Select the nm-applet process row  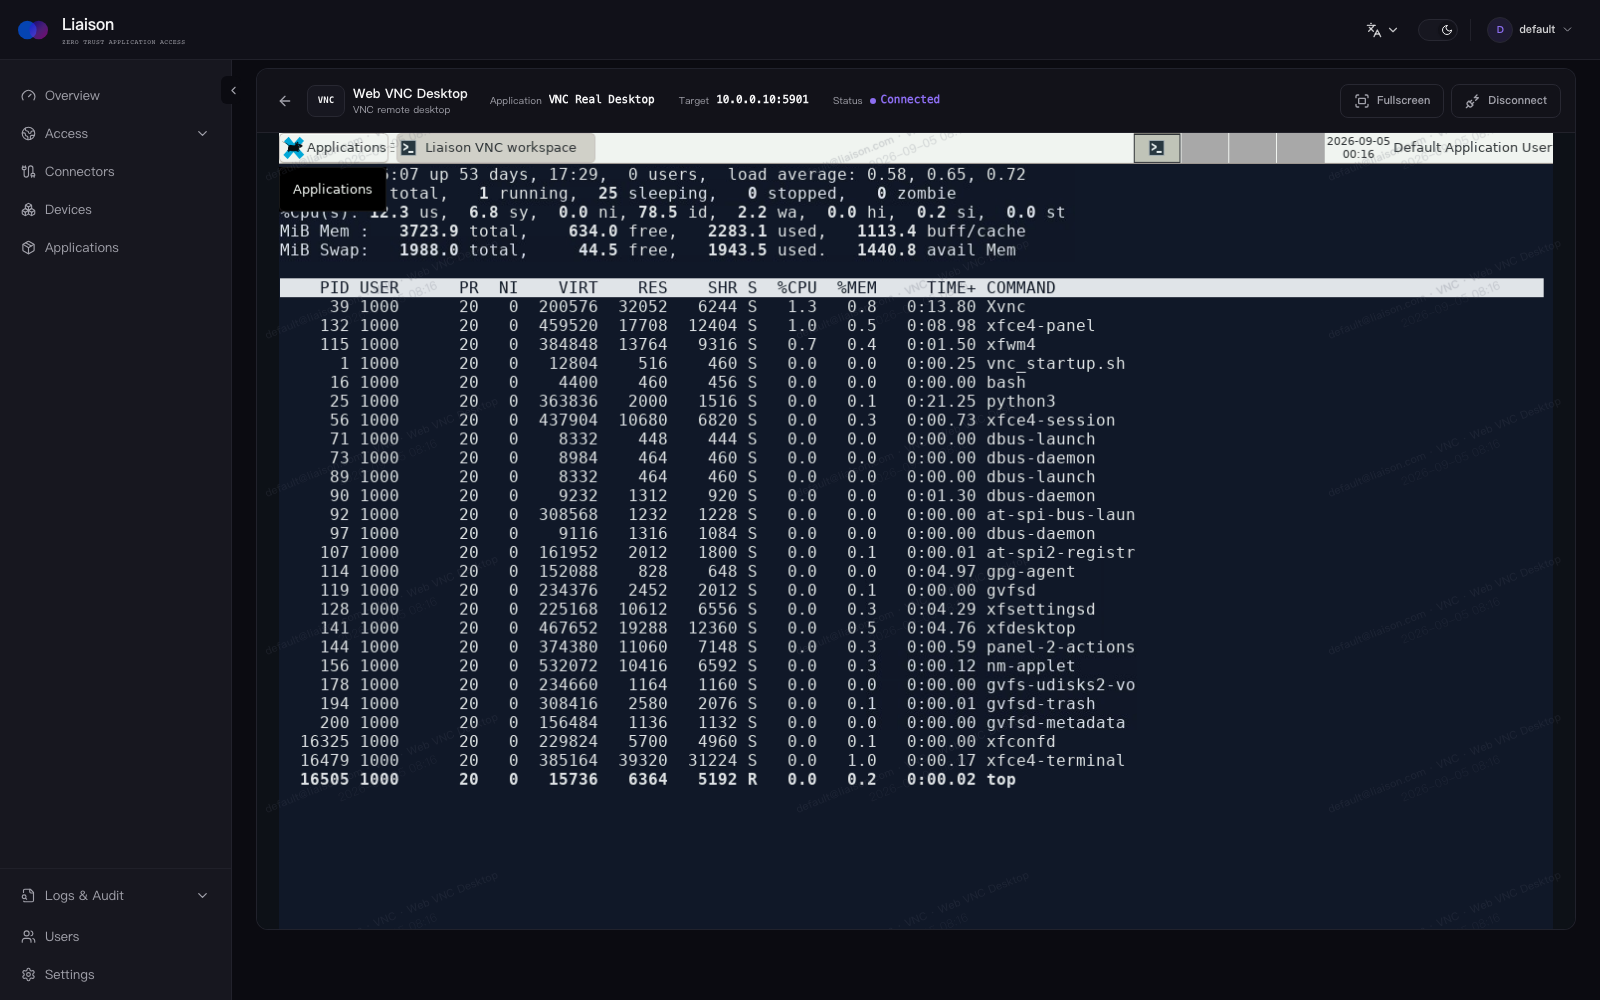(x=911, y=667)
